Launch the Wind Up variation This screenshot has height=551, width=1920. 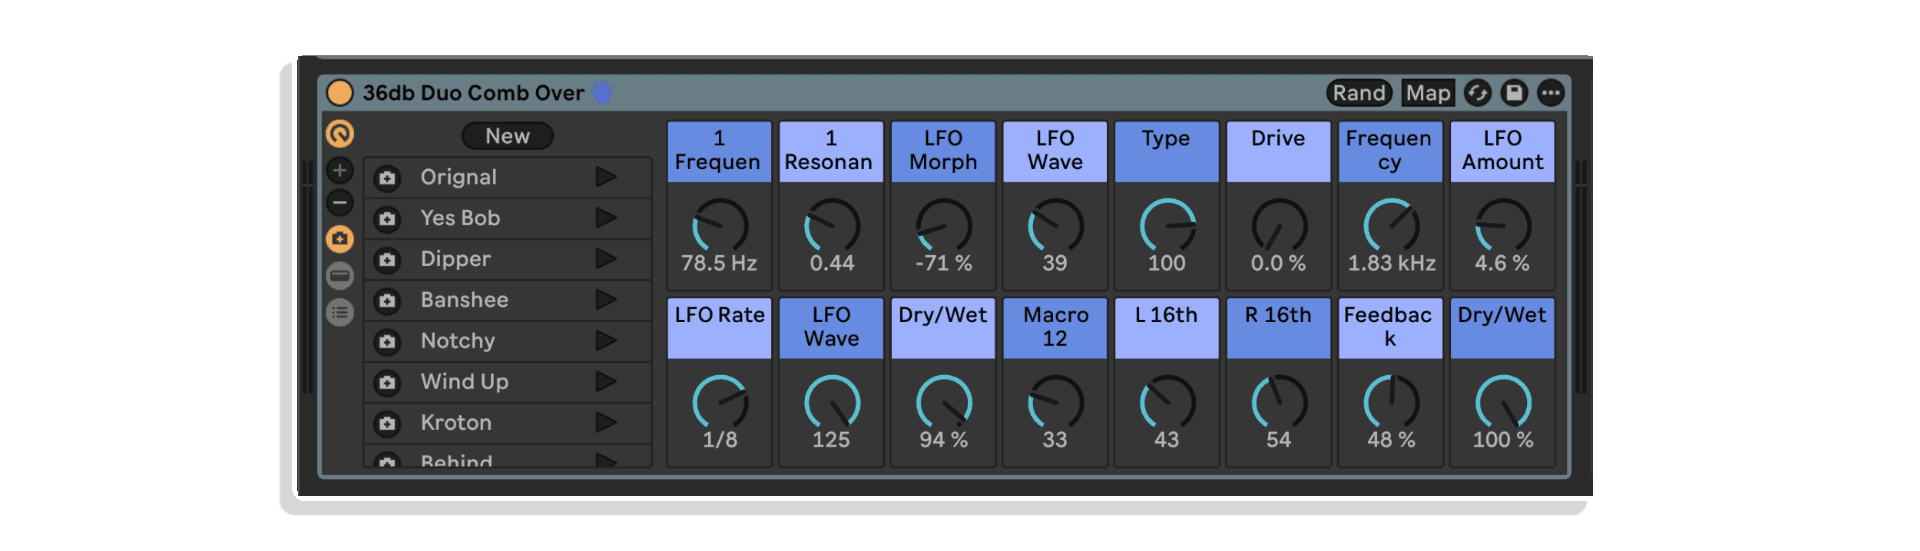point(606,382)
